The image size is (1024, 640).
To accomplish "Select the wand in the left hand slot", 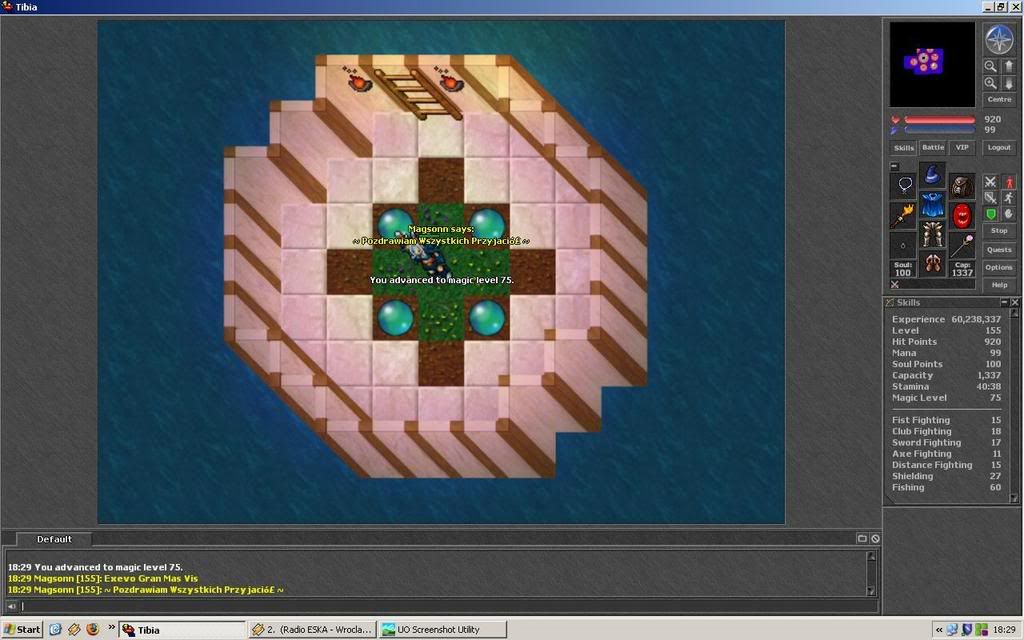I will click(x=904, y=216).
